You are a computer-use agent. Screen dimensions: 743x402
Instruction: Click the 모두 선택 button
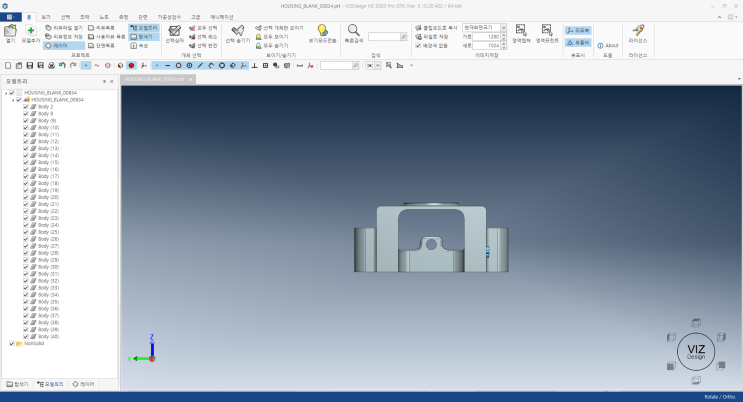click(x=203, y=27)
